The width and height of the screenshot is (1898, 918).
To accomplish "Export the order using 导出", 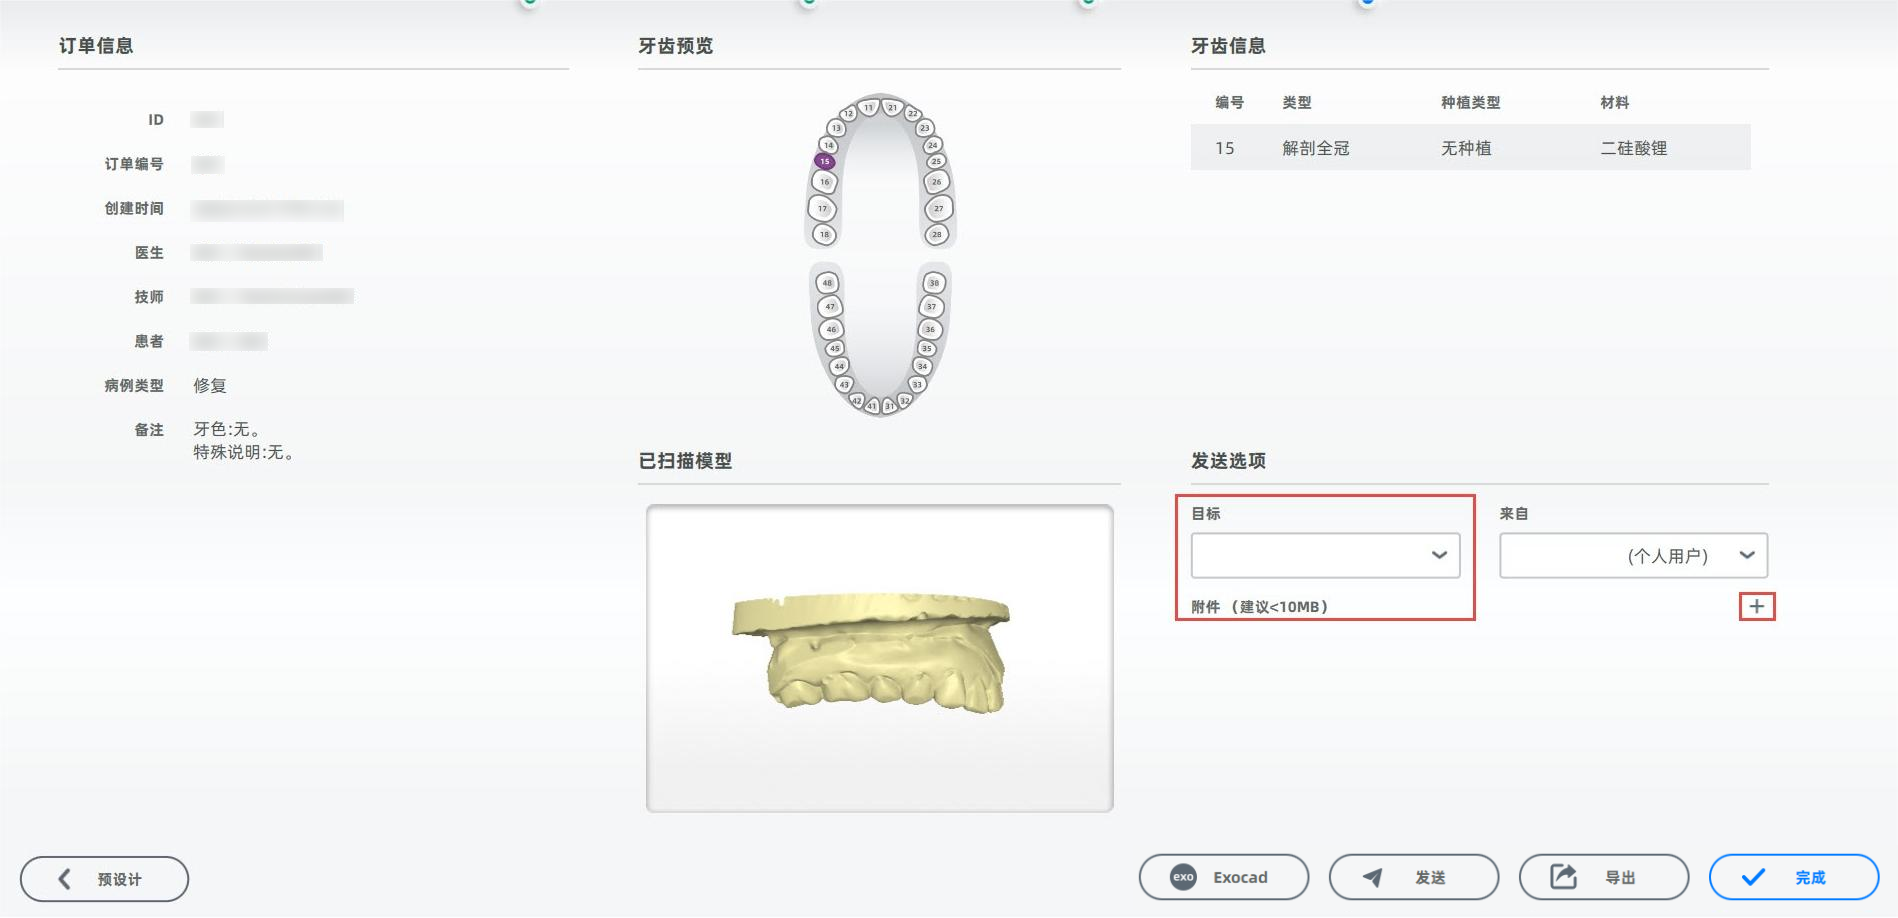I will tap(1603, 877).
